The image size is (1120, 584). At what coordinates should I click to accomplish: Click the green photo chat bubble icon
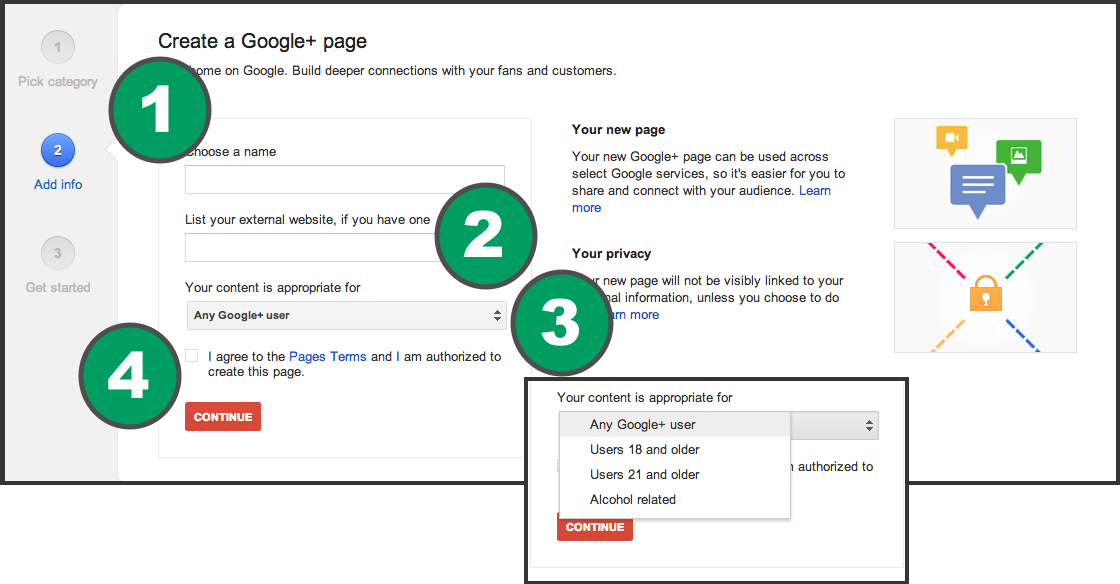pos(1019,161)
